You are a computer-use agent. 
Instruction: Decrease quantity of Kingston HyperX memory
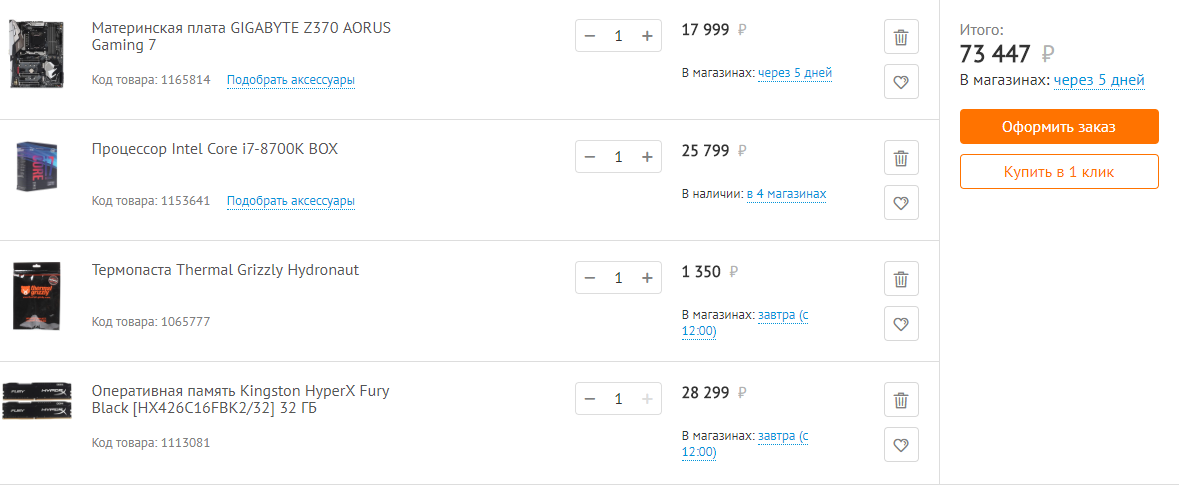(590, 399)
